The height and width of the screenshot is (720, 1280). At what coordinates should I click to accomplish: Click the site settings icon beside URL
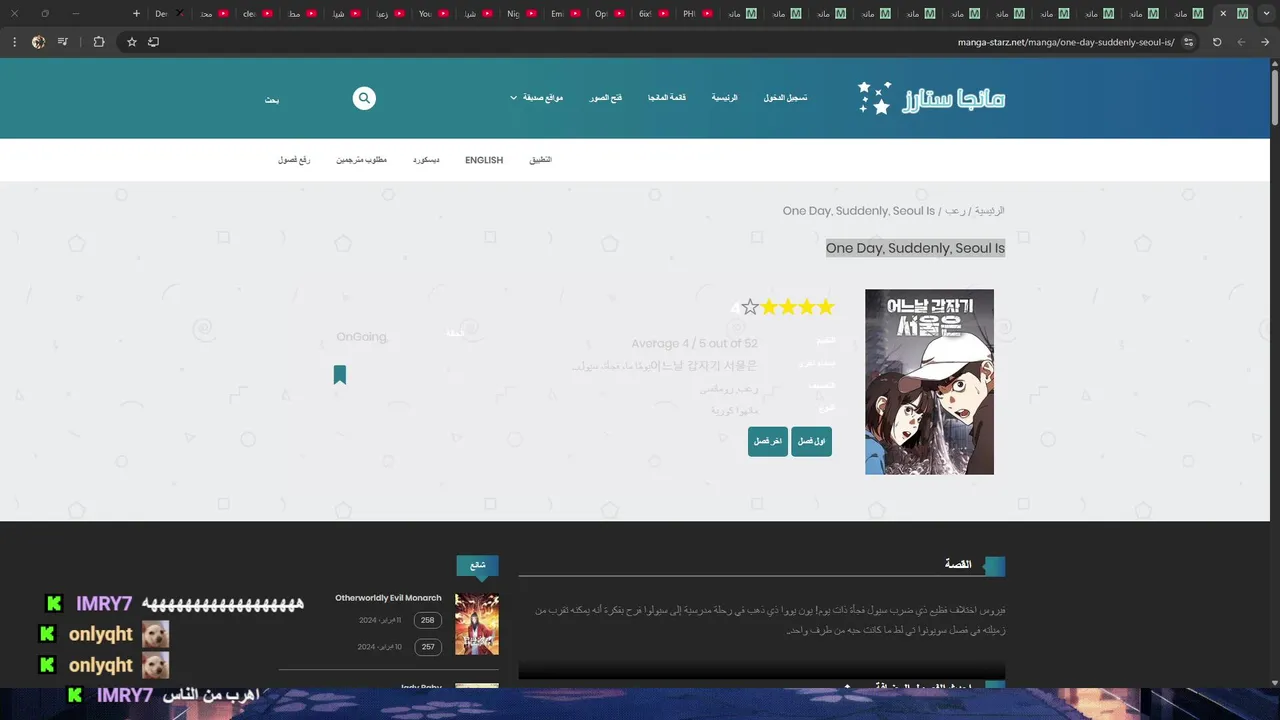[1188, 42]
